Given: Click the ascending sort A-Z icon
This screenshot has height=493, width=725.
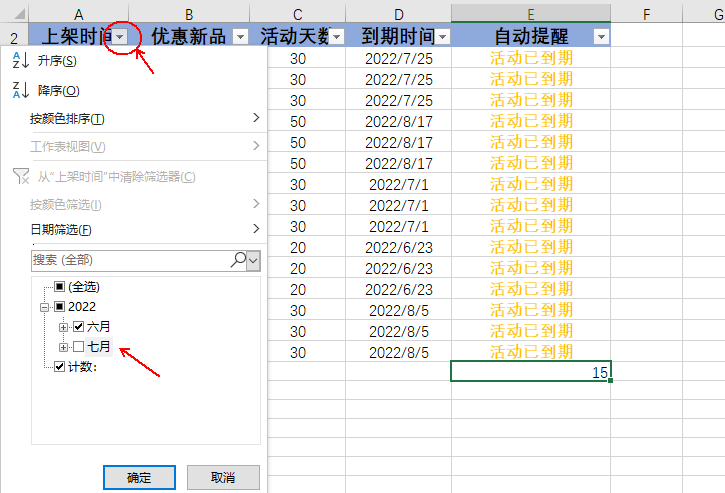Looking at the screenshot, I should (20, 60).
